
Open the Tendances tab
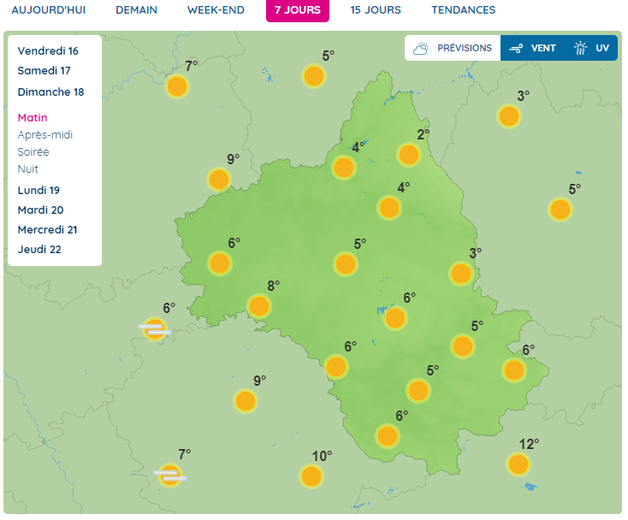(x=463, y=10)
